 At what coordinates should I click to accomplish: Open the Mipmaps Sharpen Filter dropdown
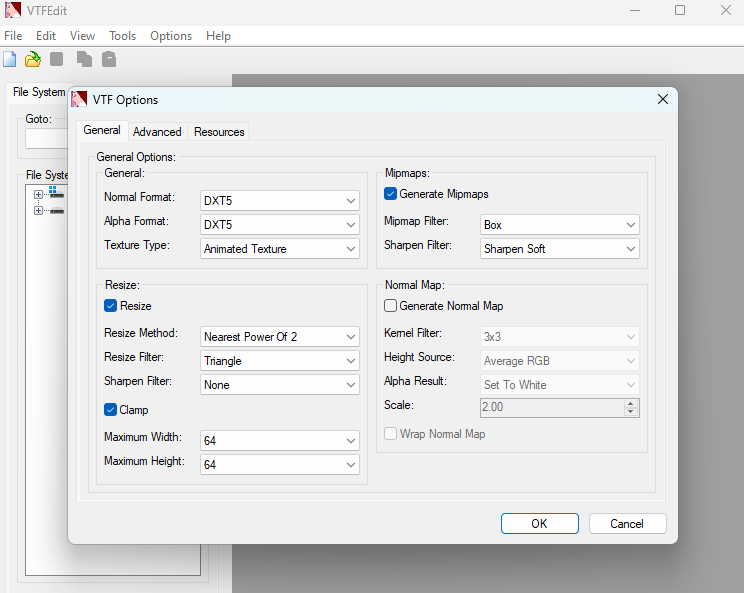pos(559,249)
